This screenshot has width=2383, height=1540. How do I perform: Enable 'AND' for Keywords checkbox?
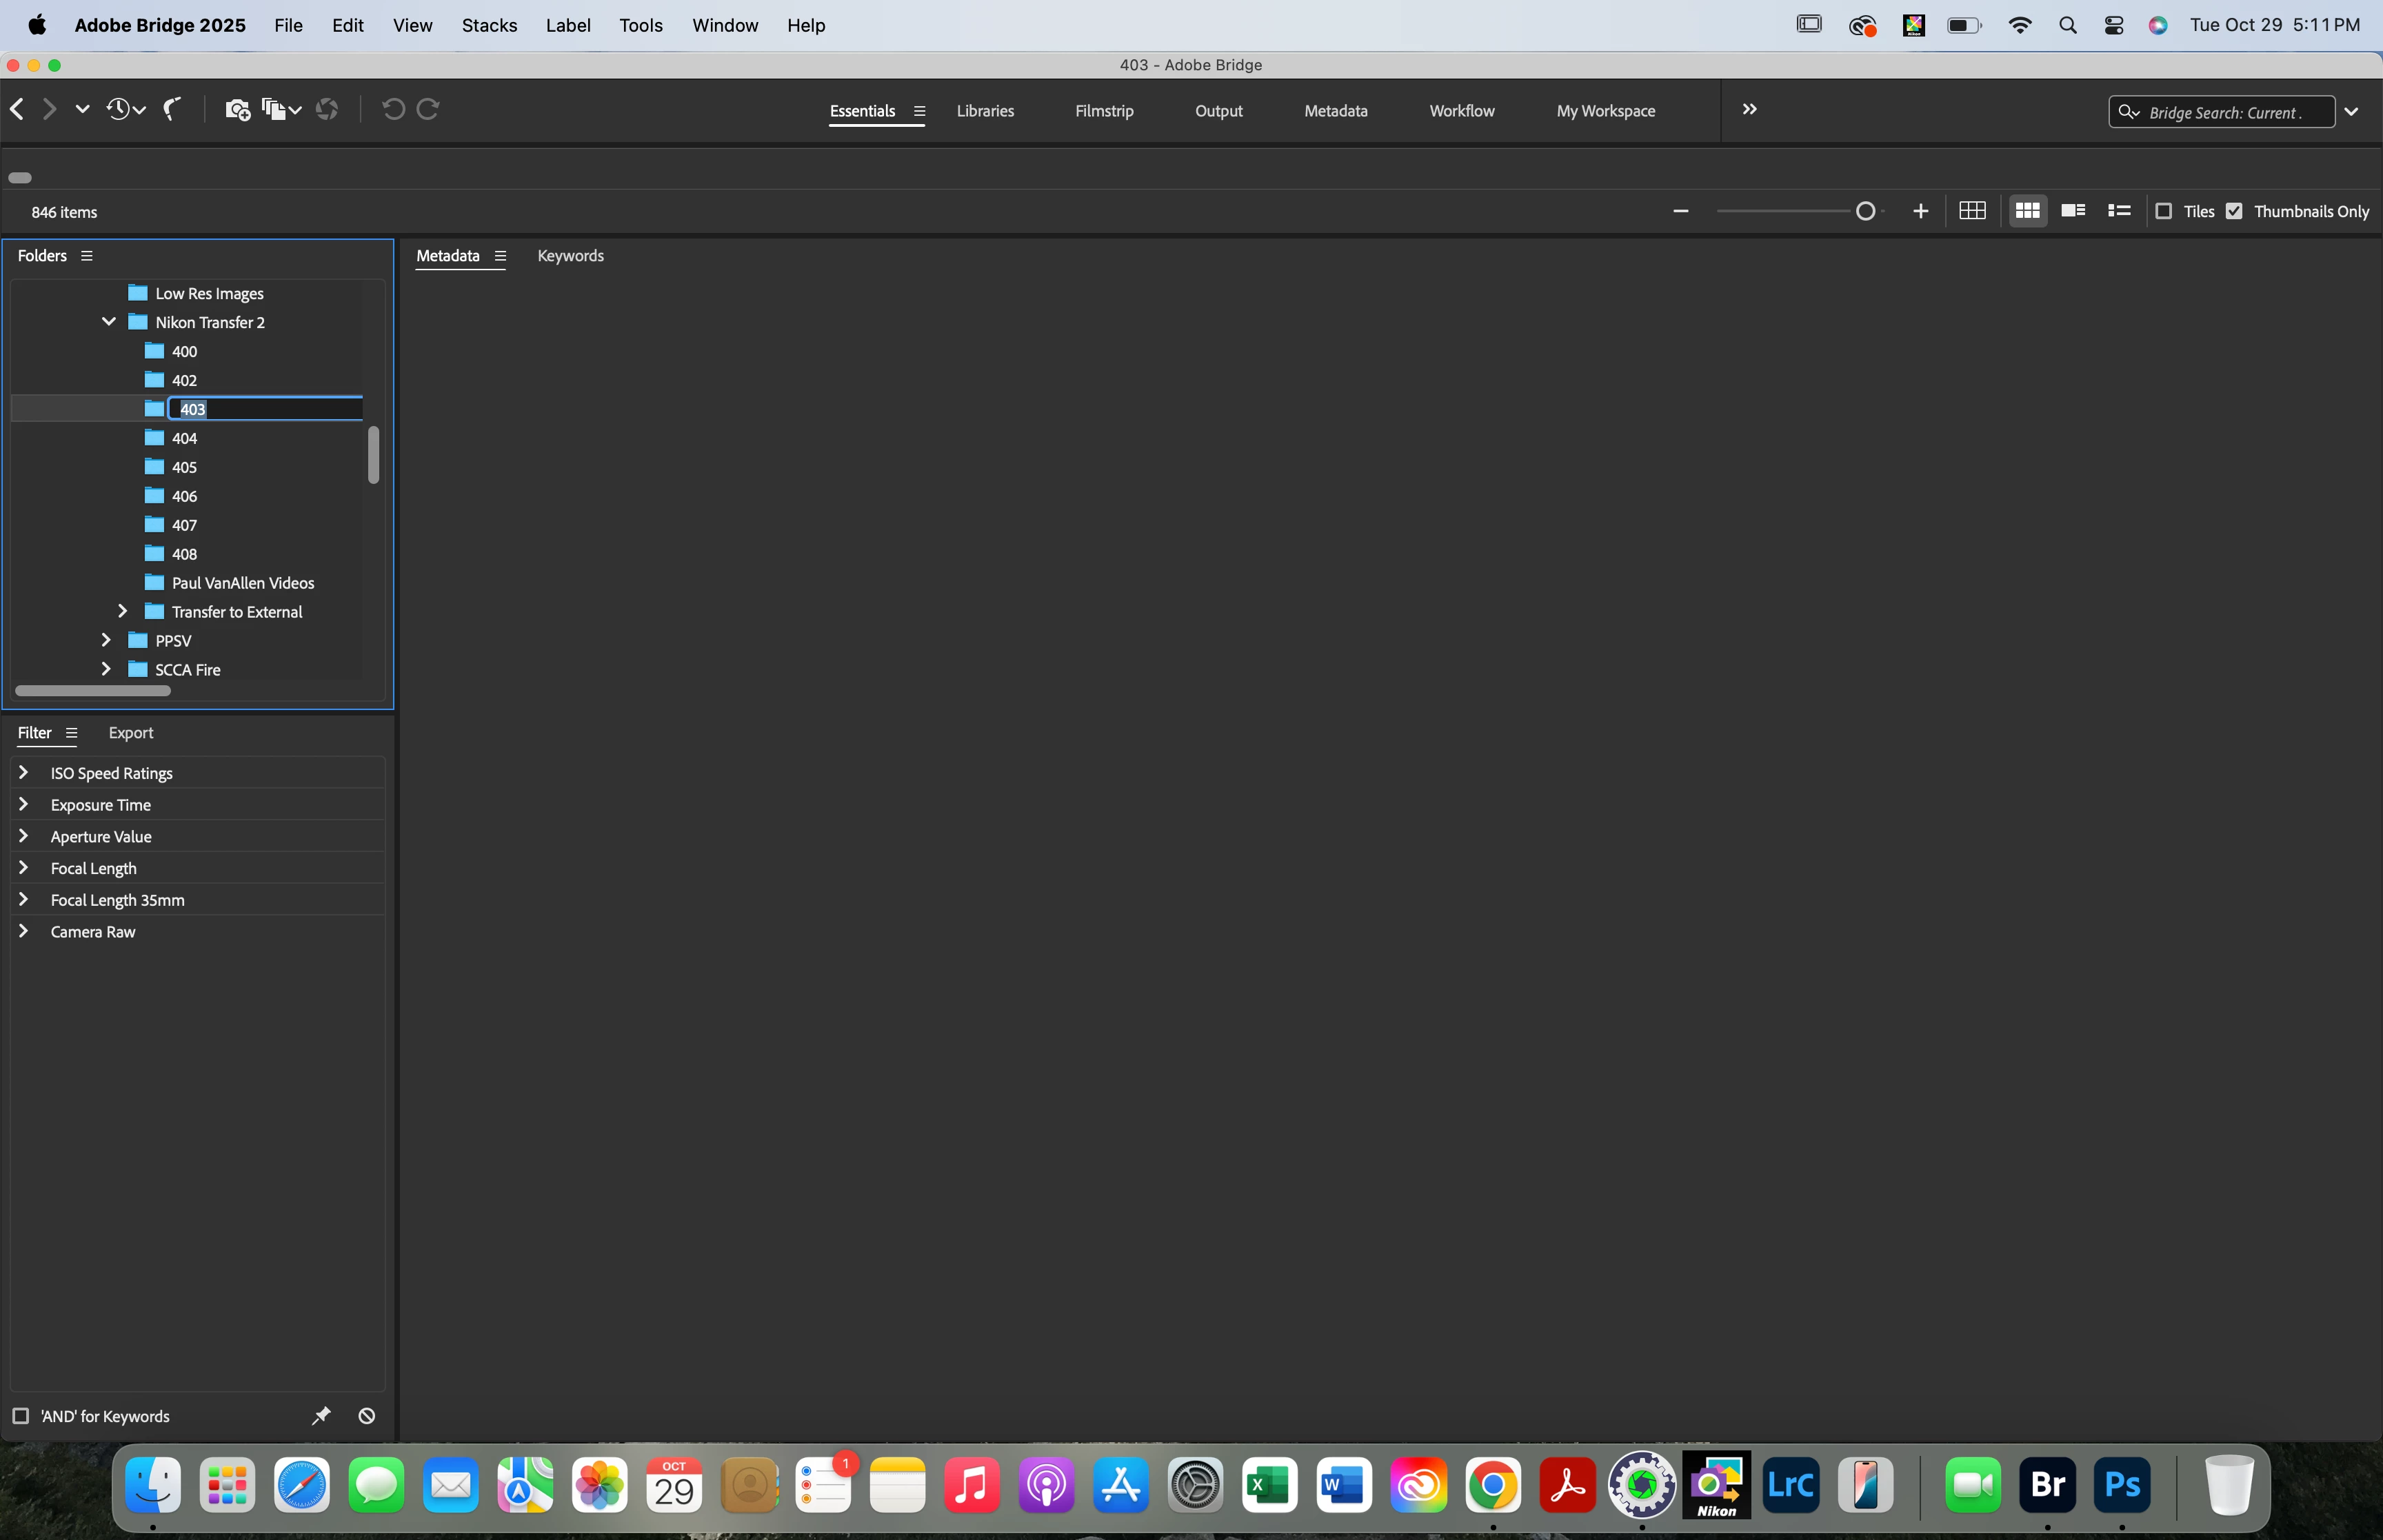[20, 1416]
